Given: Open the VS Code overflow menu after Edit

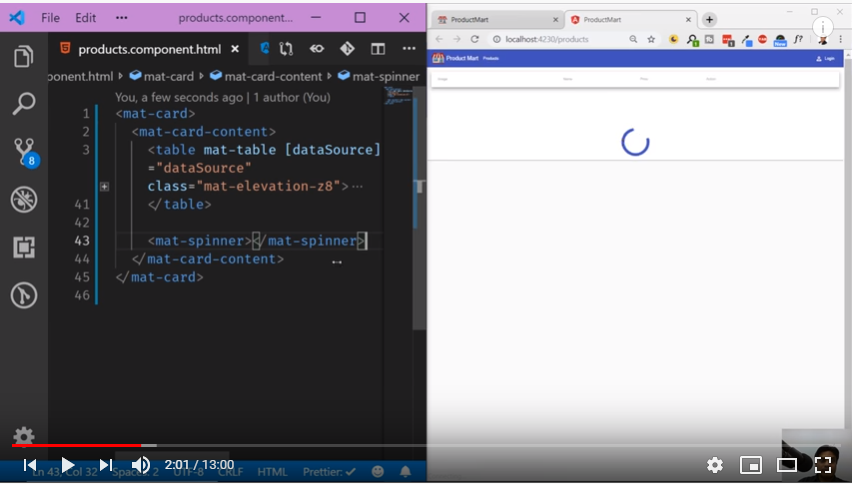Looking at the screenshot, I should coord(121,18).
